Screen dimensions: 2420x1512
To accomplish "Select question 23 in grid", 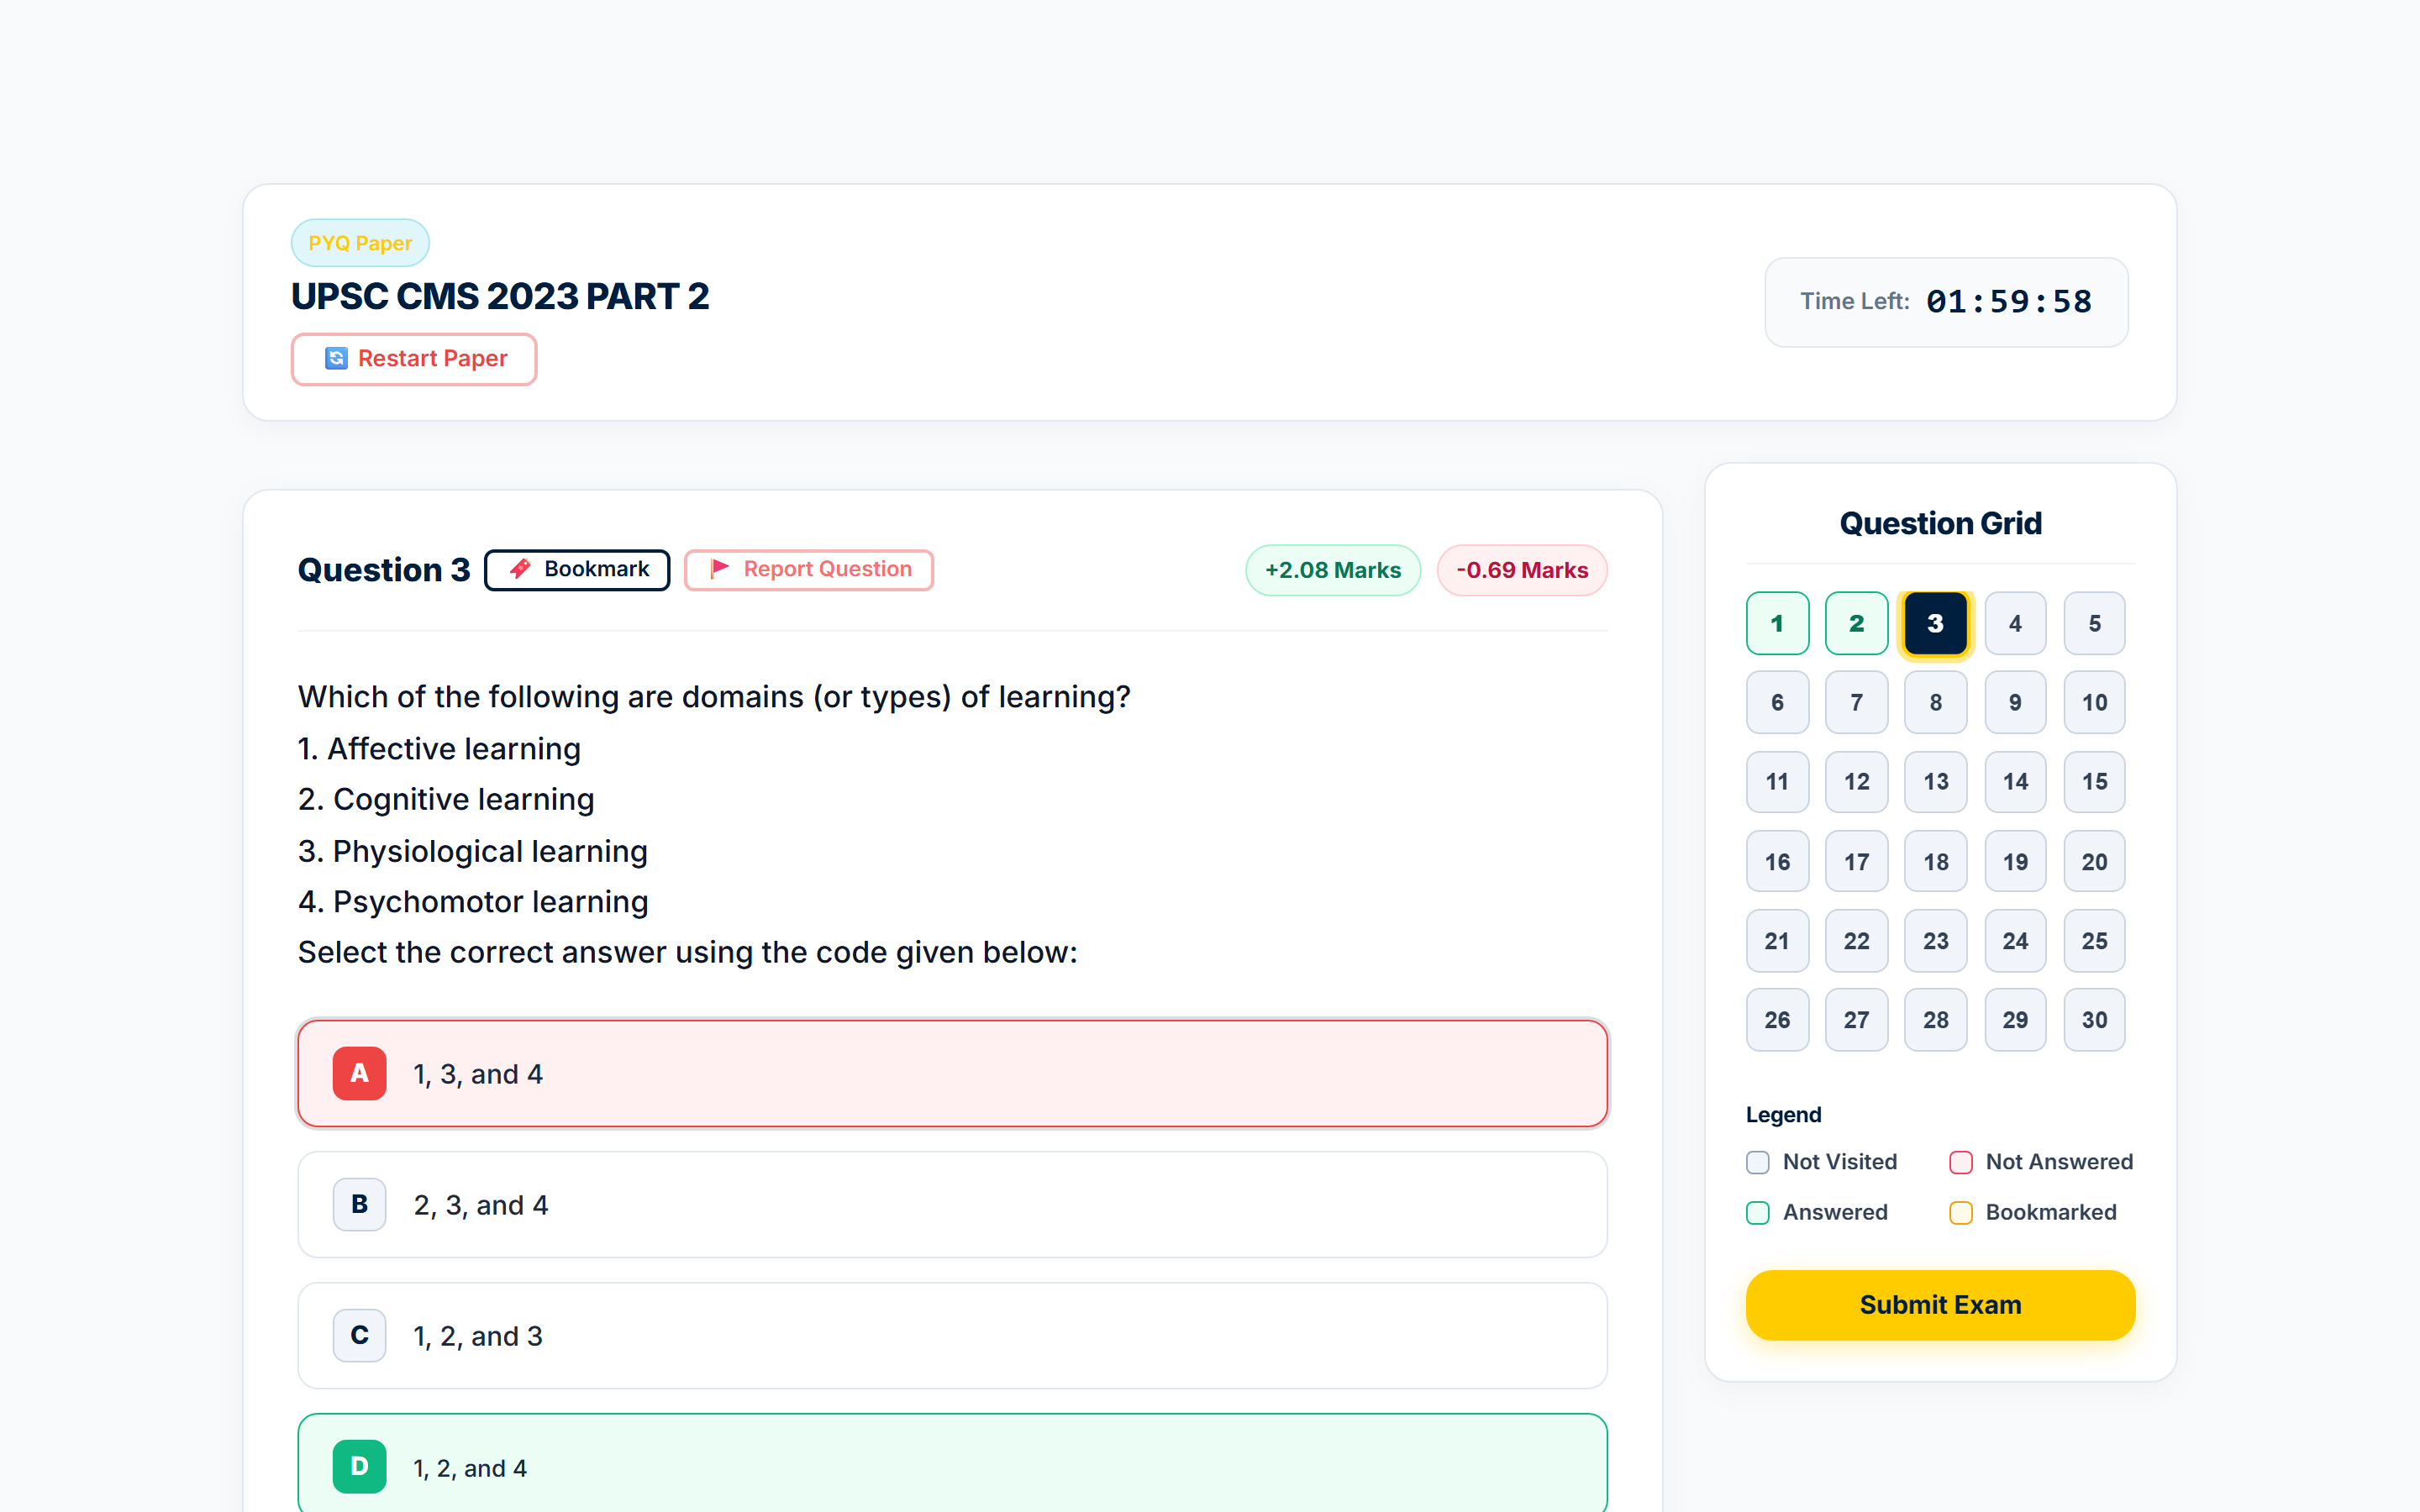I will pyautogui.click(x=1935, y=940).
